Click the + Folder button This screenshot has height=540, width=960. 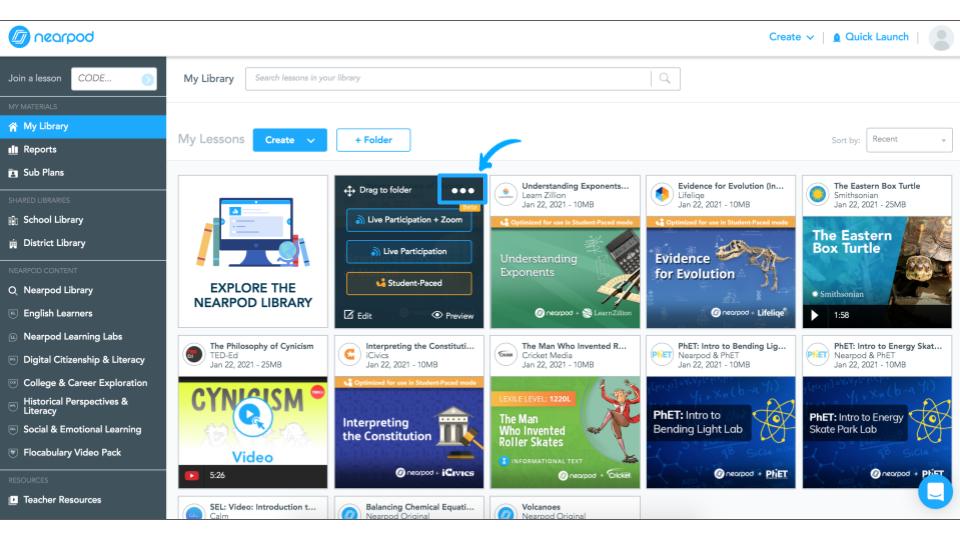tap(373, 140)
